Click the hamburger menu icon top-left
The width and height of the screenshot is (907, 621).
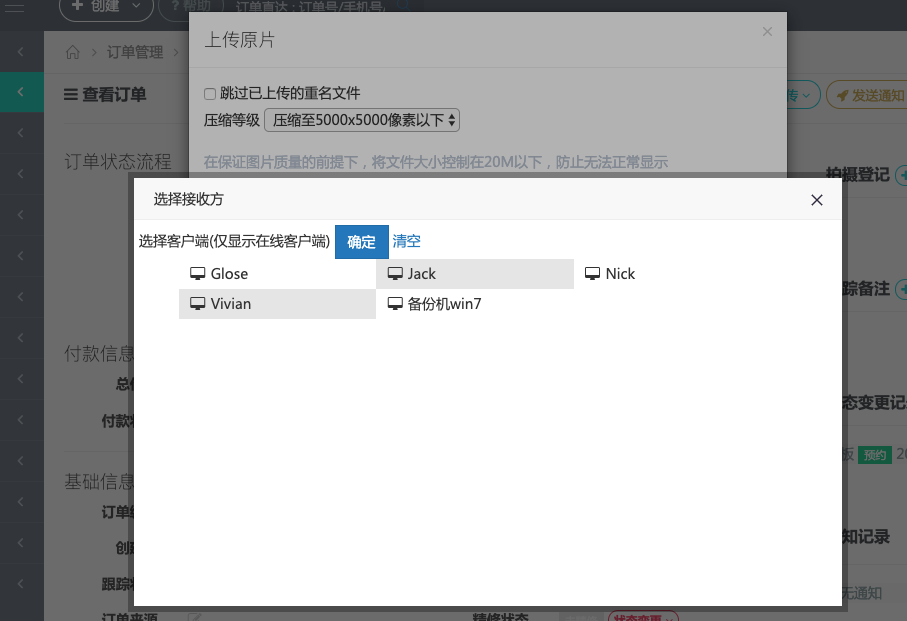[x=15, y=8]
